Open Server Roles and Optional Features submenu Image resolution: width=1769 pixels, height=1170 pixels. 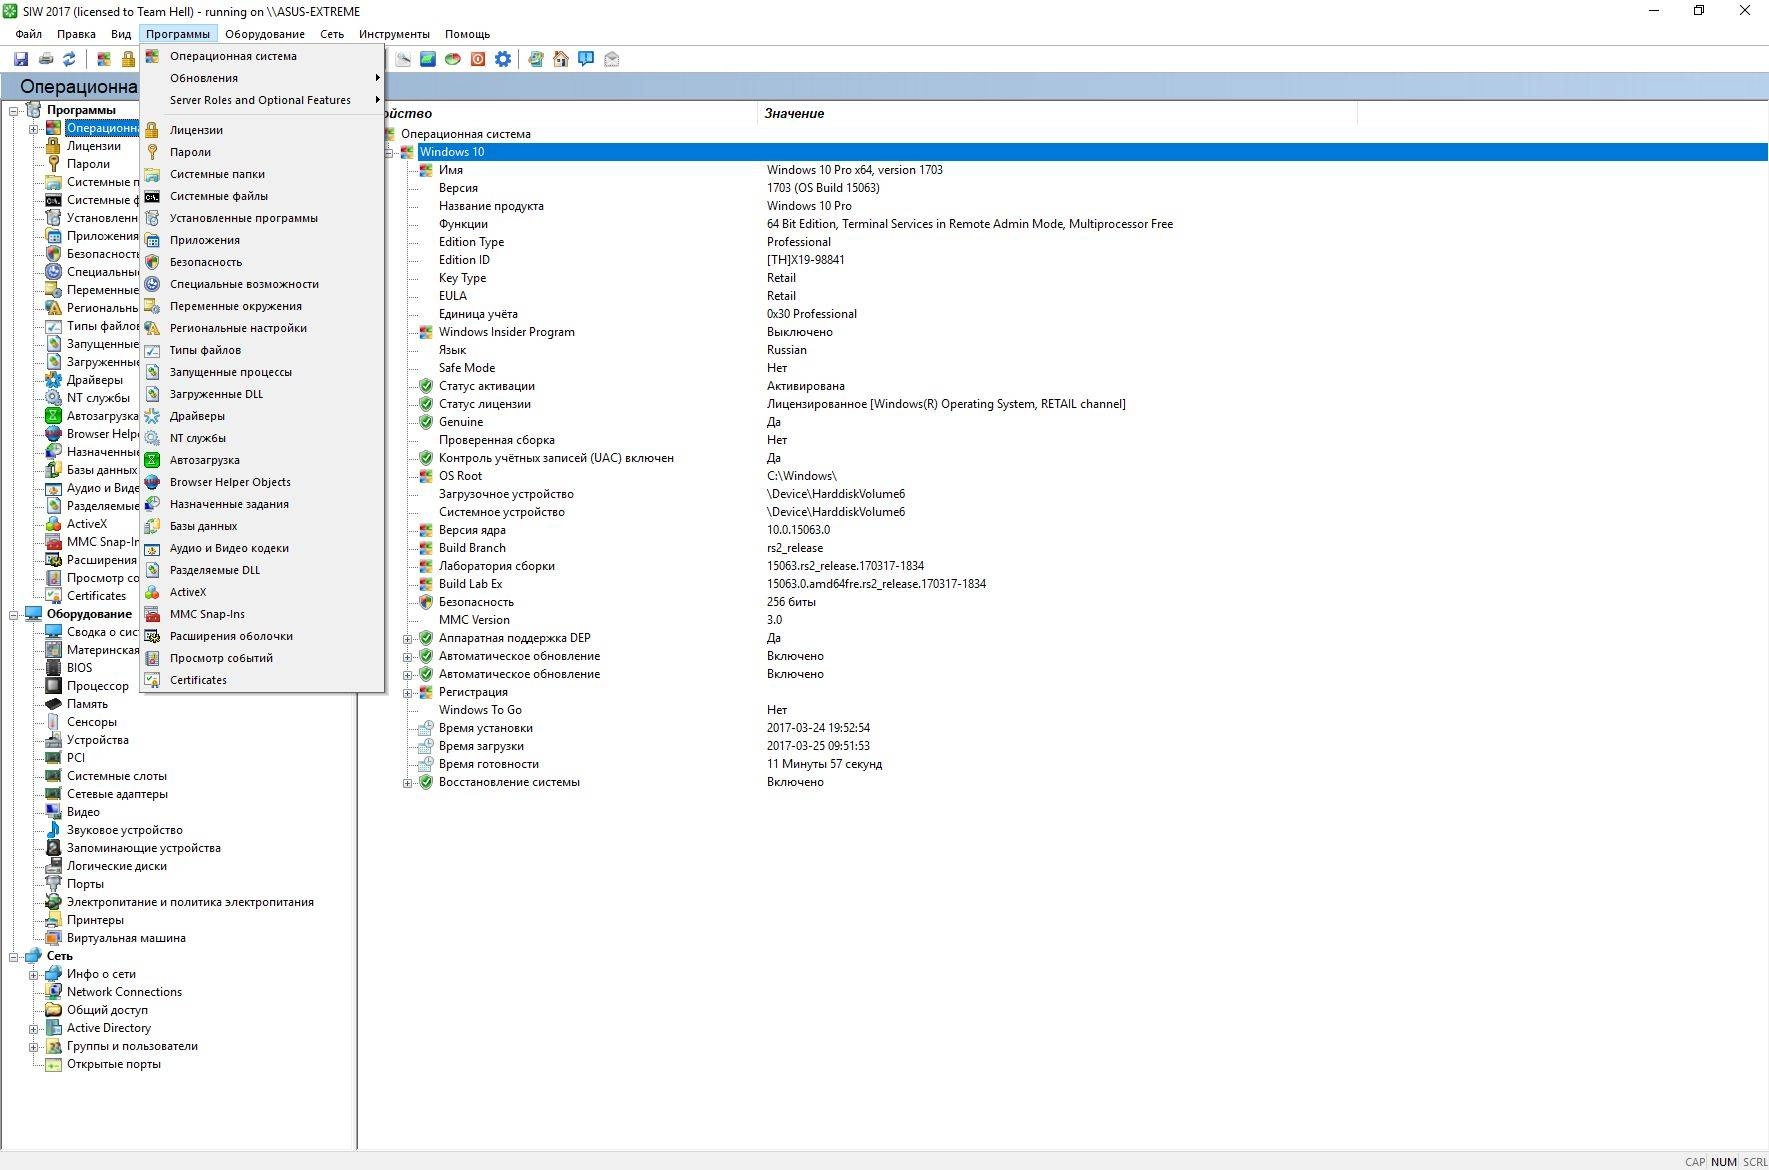pyautogui.click(x=262, y=100)
